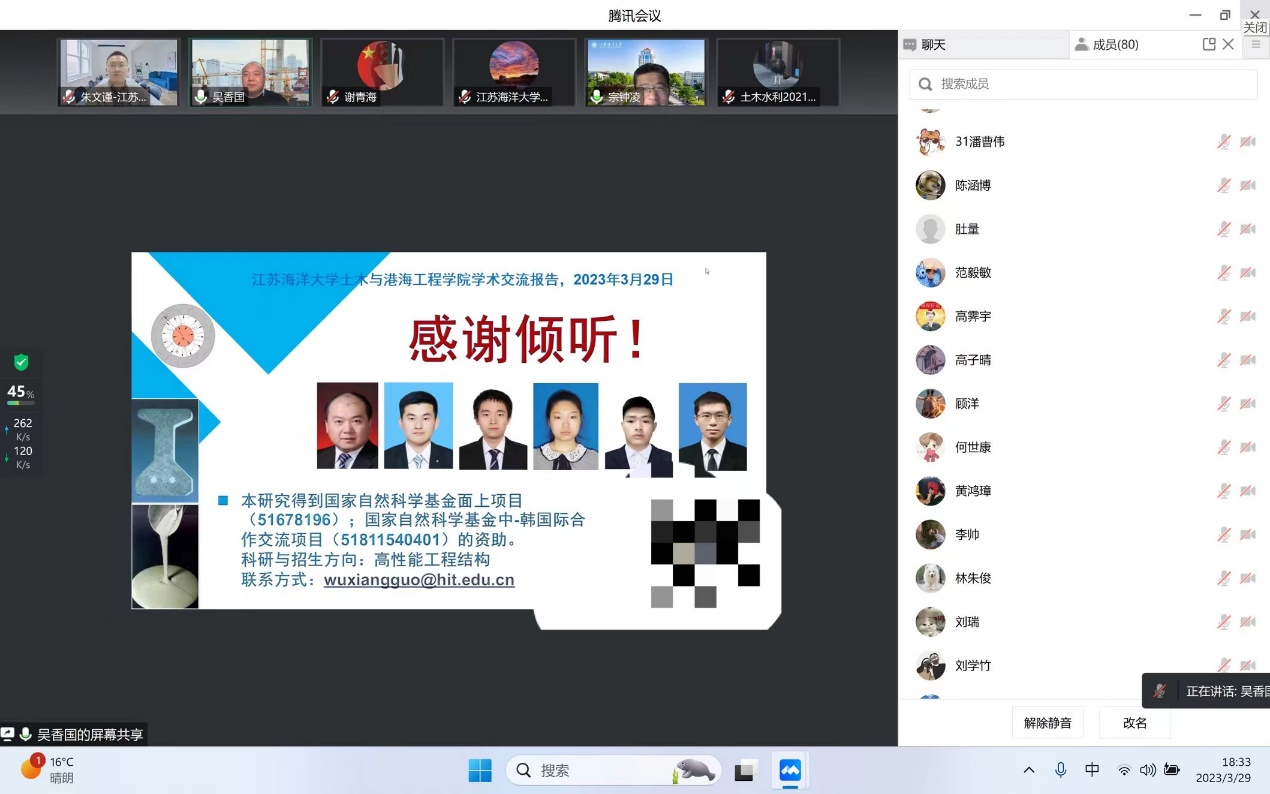Click the 45% network quality progress bar
This screenshot has height=794, width=1270.
20,403
